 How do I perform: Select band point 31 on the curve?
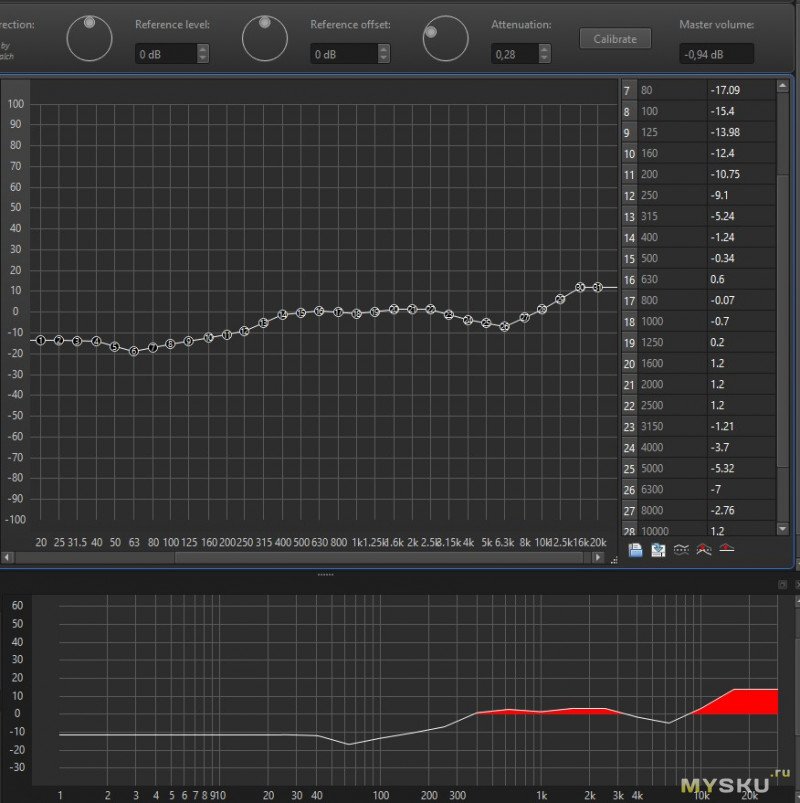(x=597, y=287)
